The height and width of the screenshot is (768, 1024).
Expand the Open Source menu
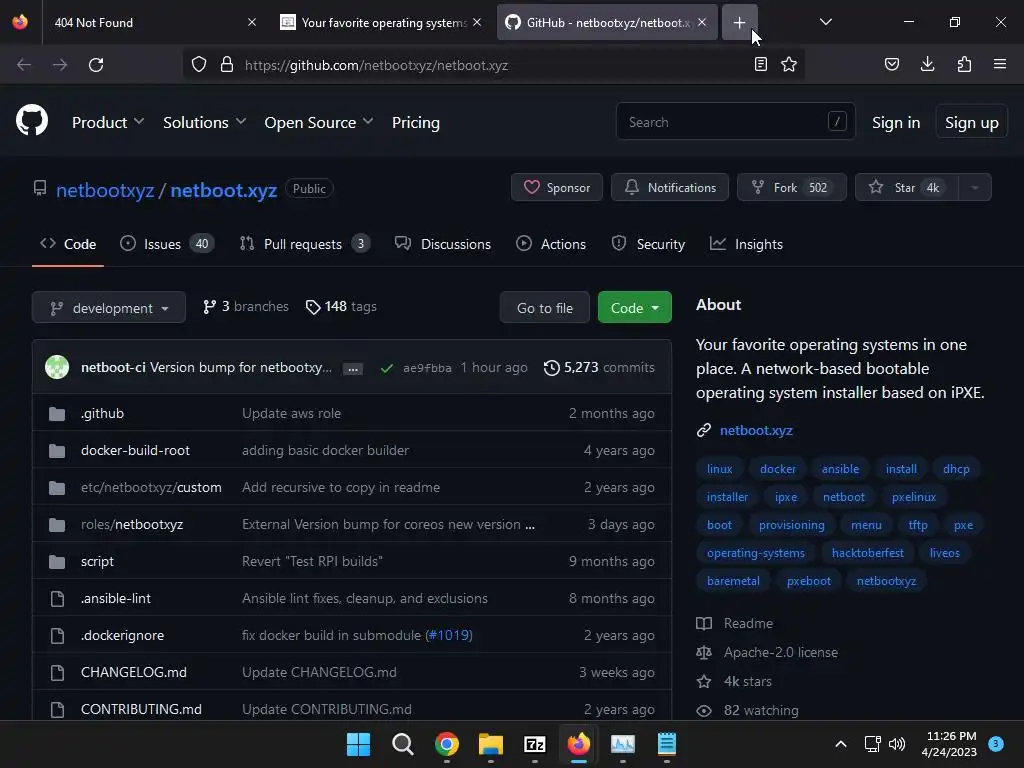(319, 122)
